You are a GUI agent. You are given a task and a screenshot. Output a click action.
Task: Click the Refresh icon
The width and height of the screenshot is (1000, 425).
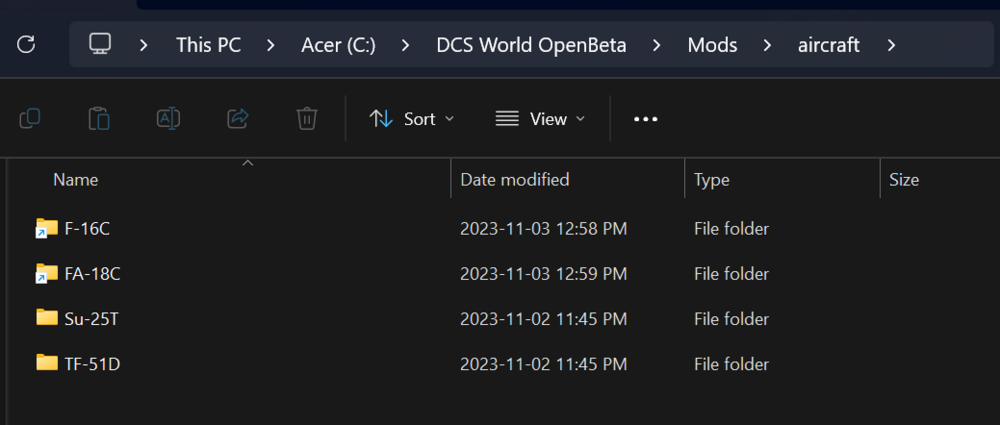(27, 45)
